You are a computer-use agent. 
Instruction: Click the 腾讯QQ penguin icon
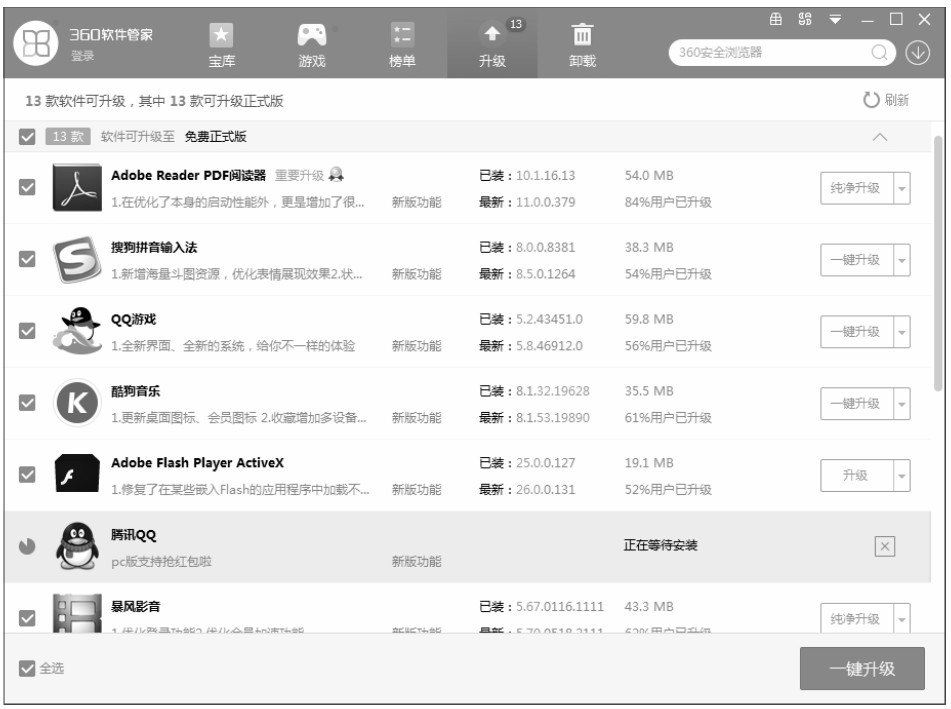pyautogui.click(x=77, y=546)
